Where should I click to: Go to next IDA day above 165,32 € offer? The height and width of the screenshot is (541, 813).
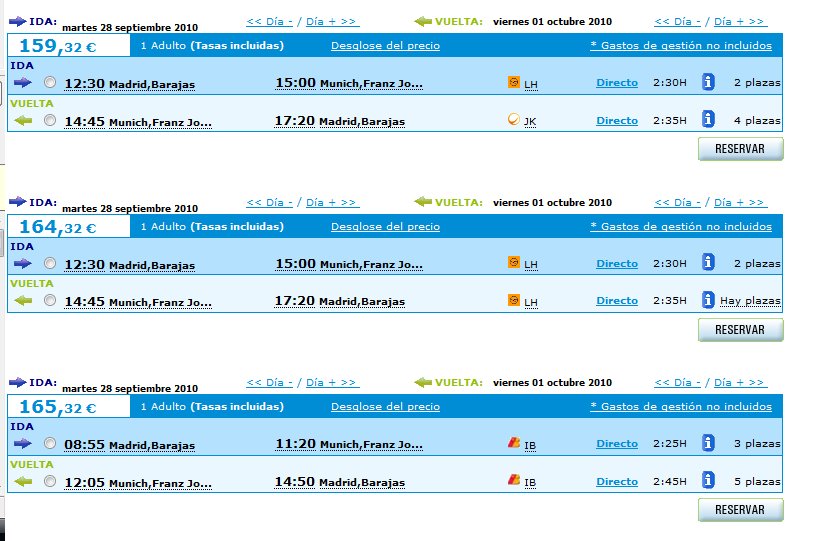point(332,383)
